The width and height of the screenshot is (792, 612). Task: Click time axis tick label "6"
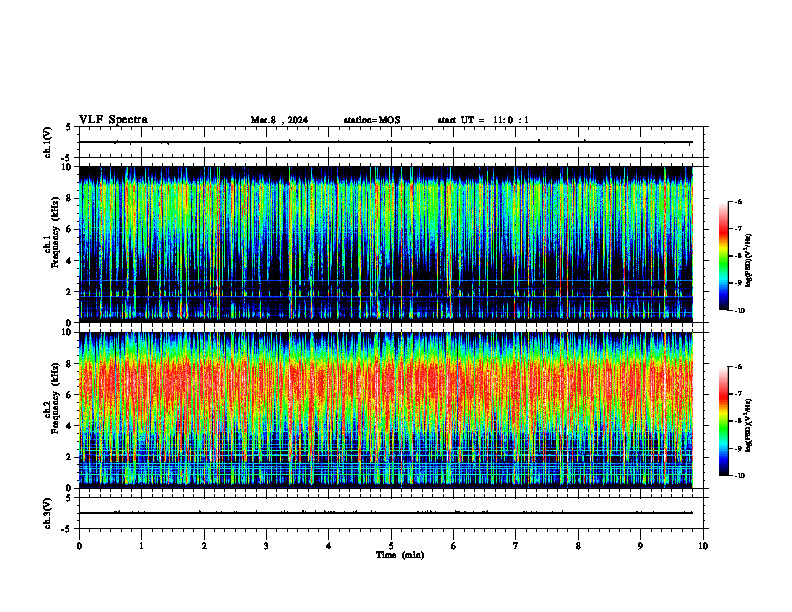coord(454,546)
